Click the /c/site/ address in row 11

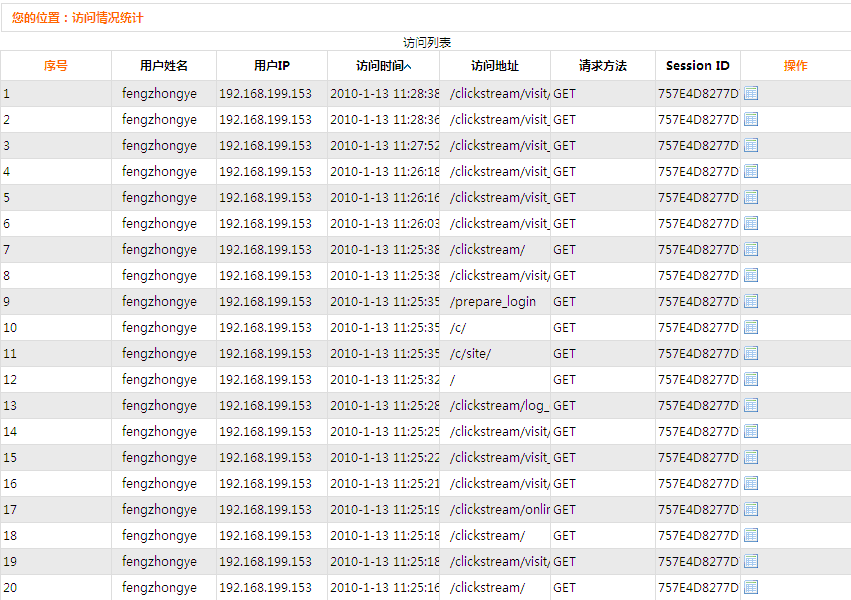point(471,353)
